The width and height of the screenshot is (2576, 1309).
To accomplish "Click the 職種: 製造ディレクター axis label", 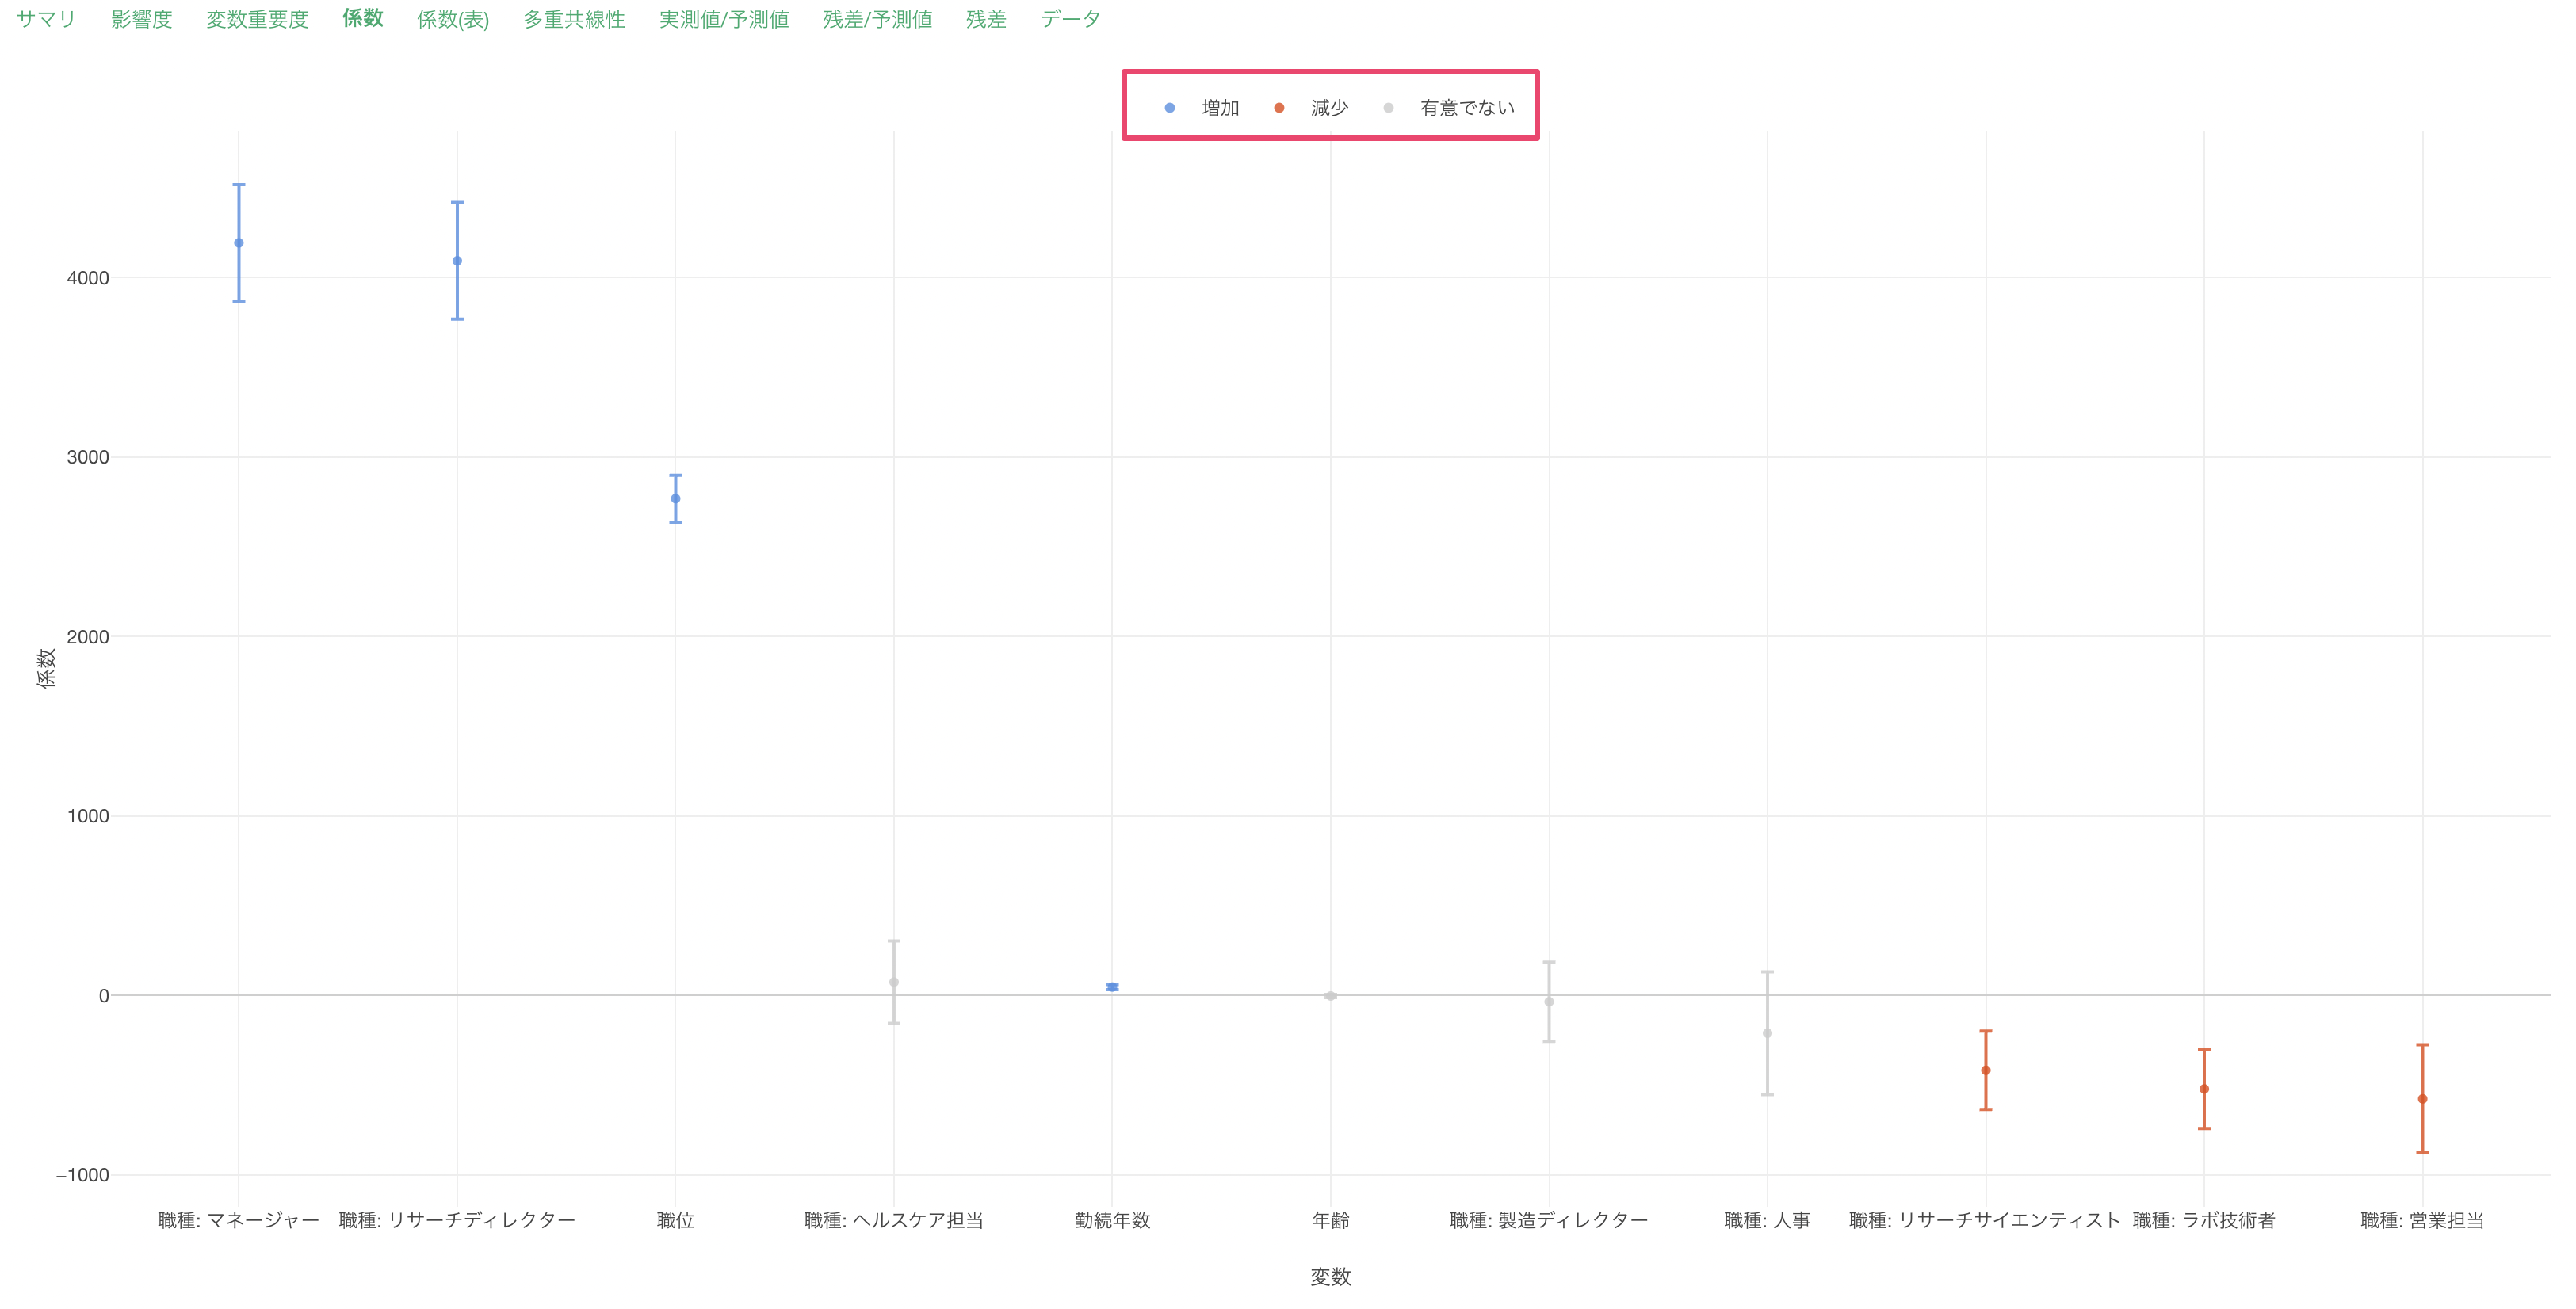I will 1549,1220.
